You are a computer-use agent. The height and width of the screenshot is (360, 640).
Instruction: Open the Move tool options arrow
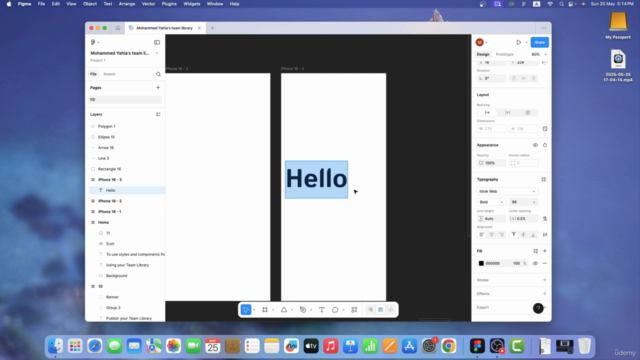254,310
